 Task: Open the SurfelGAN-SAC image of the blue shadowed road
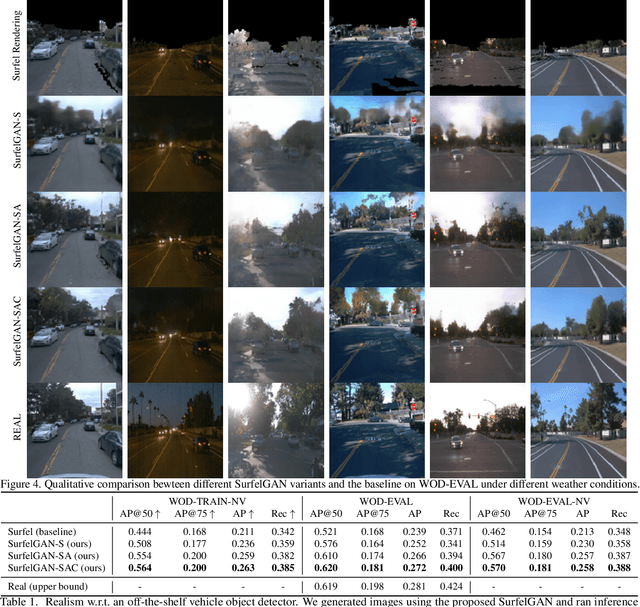[377, 335]
